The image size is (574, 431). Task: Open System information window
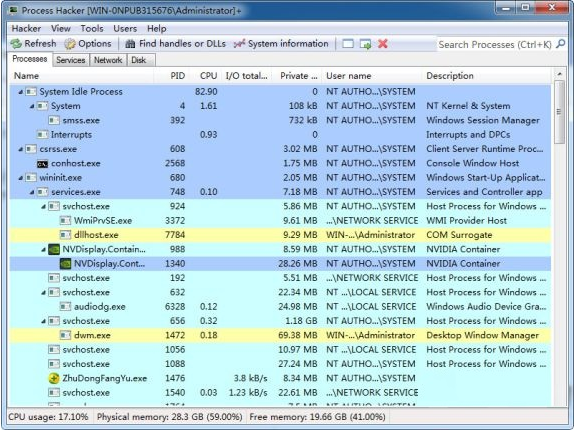[x=281, y=44]
